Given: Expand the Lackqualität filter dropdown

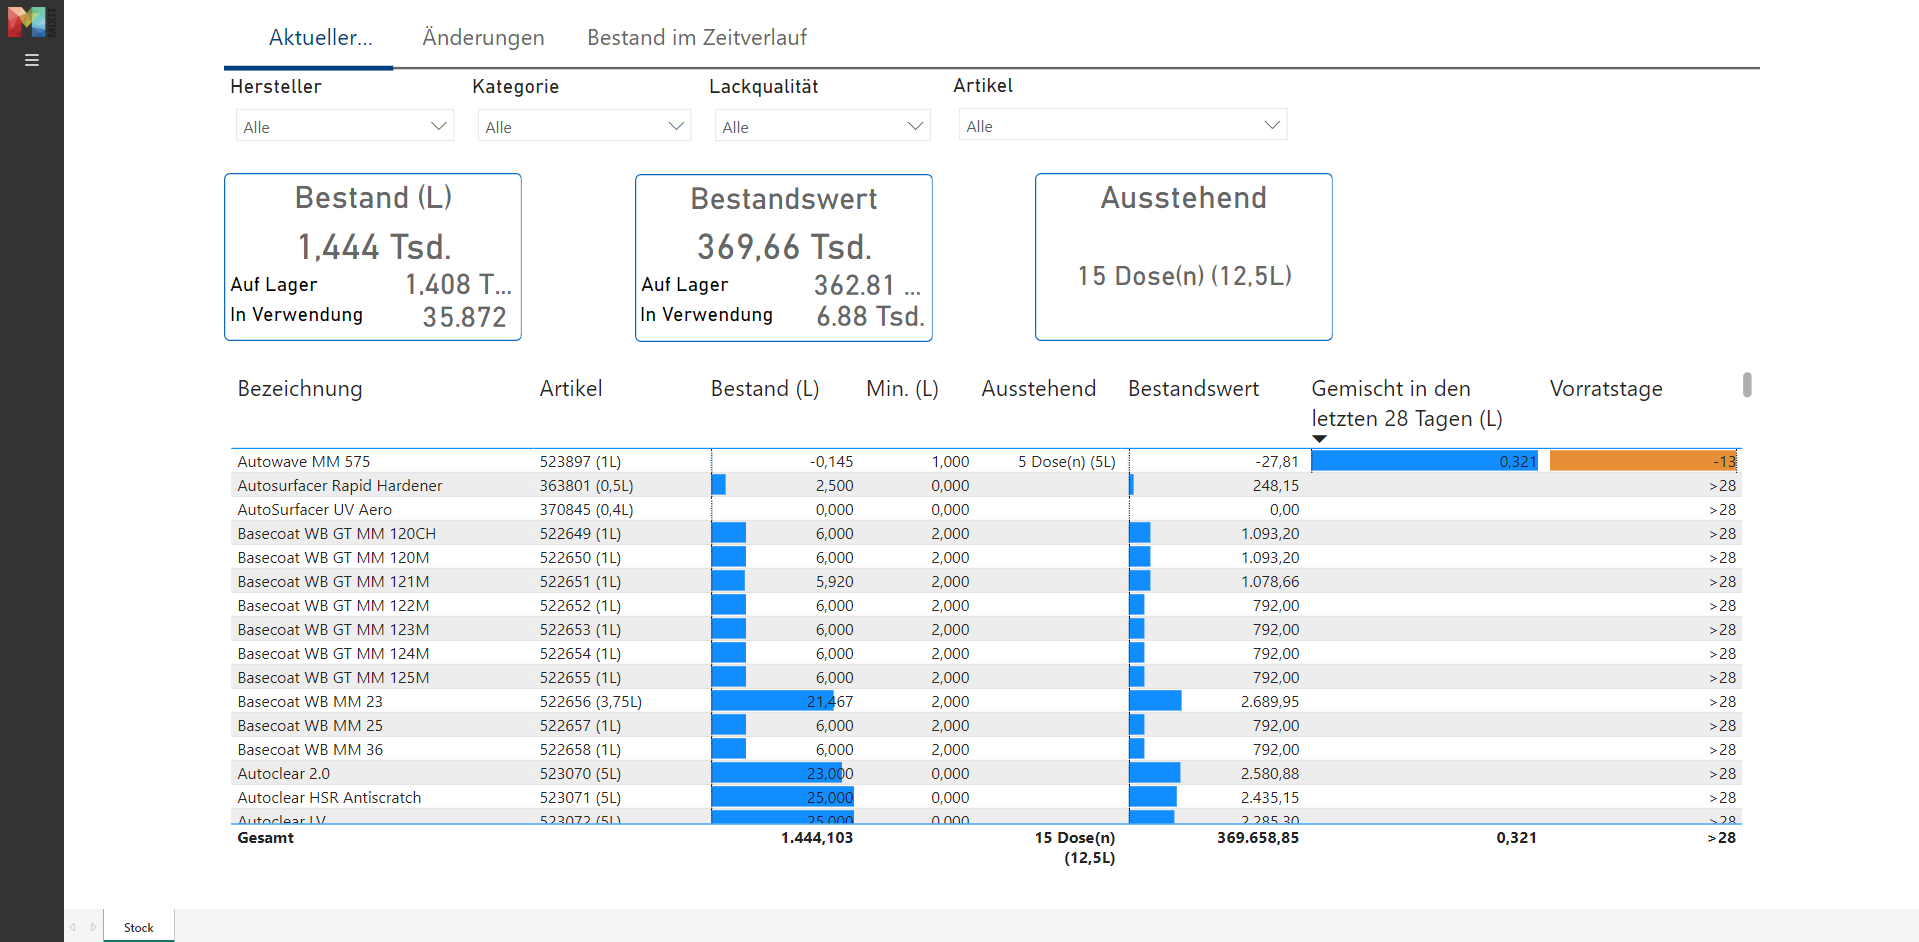Looking at the screenshot, I should 822,126.
